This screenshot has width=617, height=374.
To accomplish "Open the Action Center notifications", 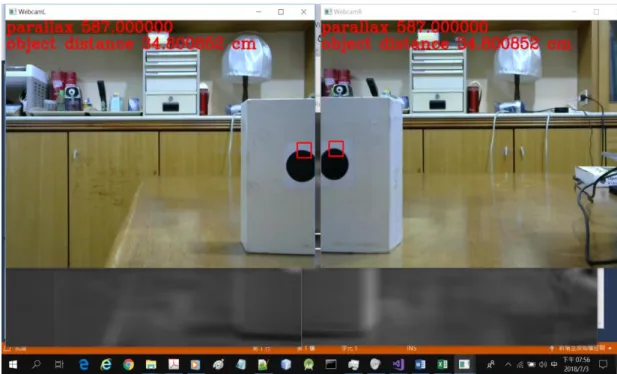I will point(603,365).
